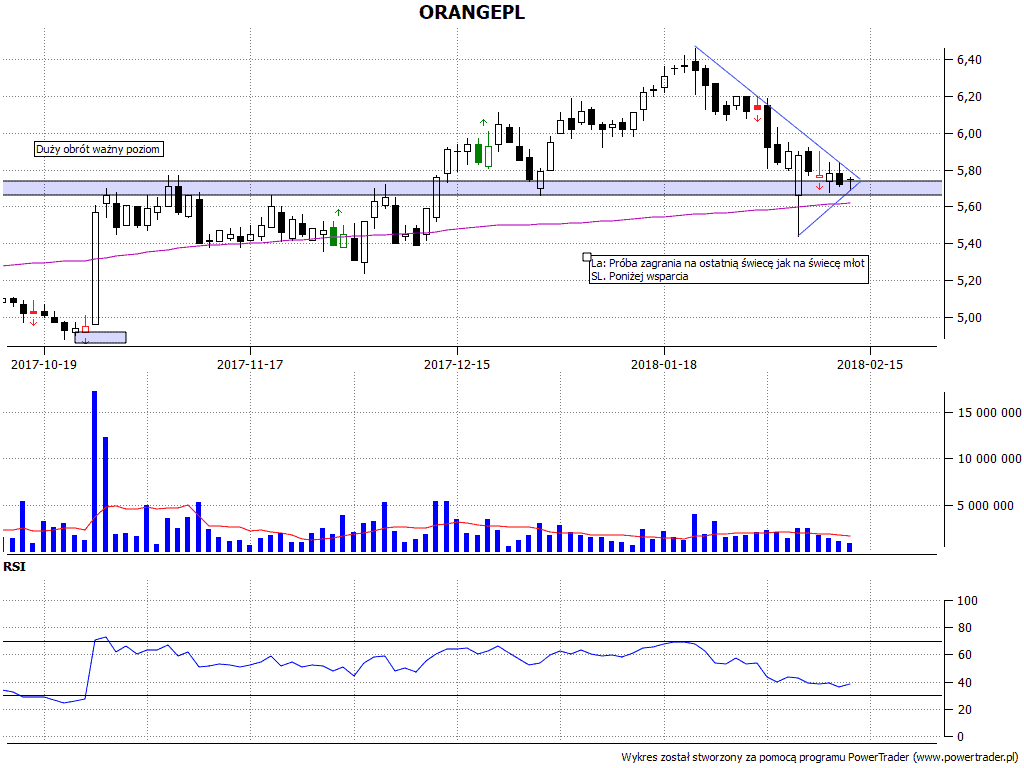Click the 2017-10-19 date label
Image resolution: width=1024 pixels, height=768 pixels.
tap(44, 364)
